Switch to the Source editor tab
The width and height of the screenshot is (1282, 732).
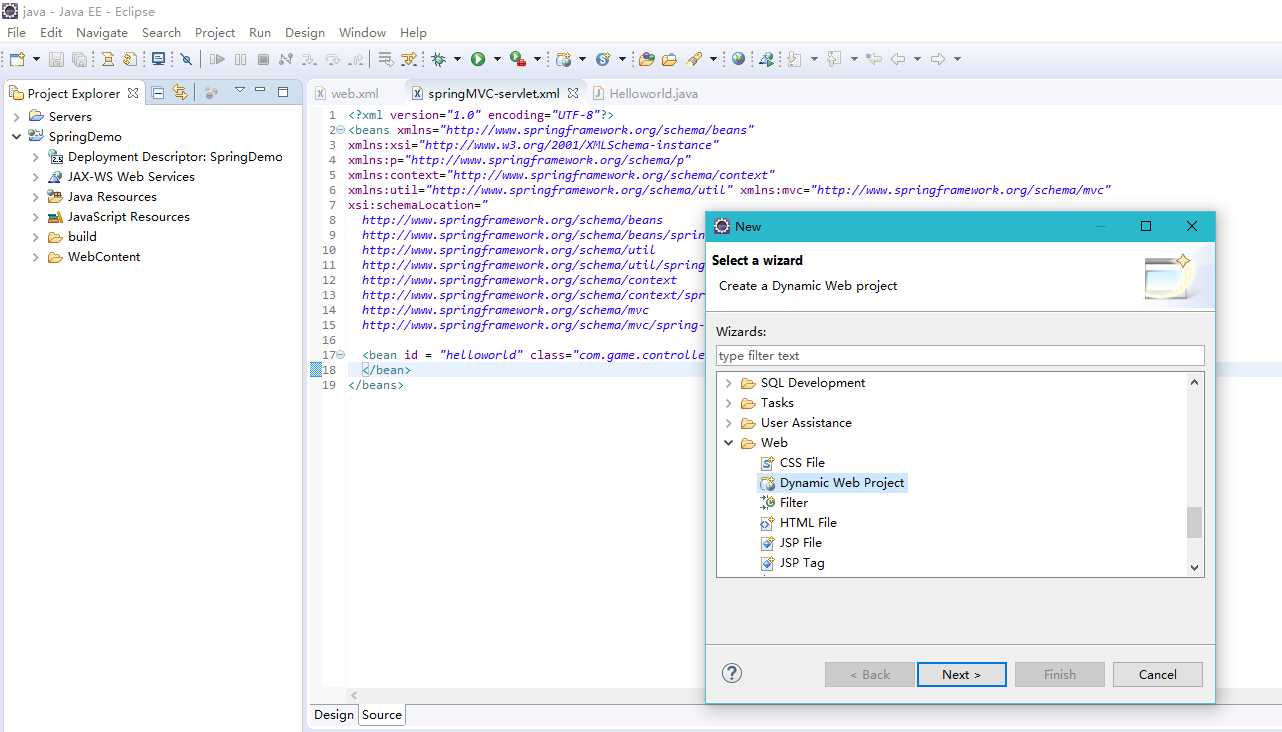pyautogui.click(x=382, y=715)
